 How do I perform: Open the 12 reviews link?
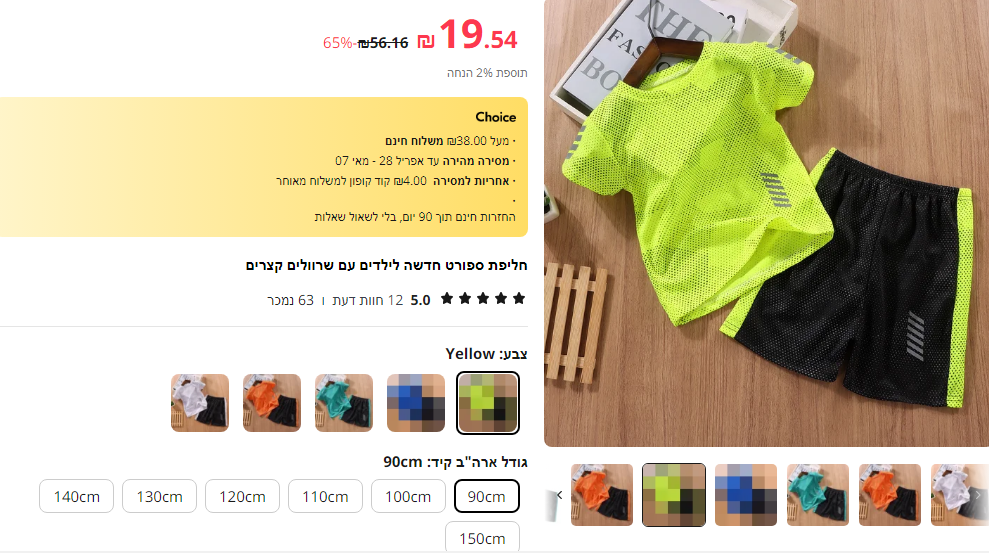click(x=368, y=300)
